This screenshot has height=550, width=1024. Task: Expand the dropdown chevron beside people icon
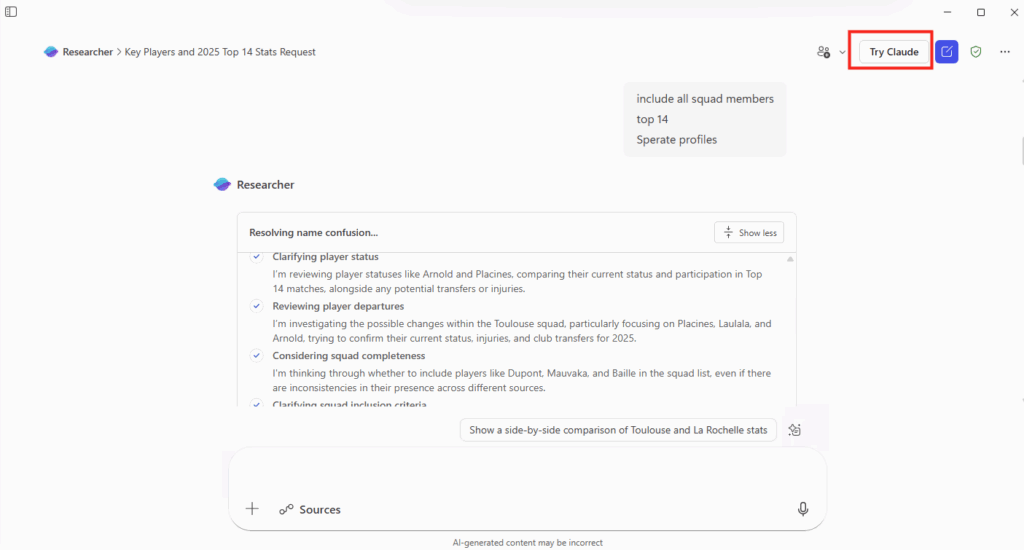843,52
